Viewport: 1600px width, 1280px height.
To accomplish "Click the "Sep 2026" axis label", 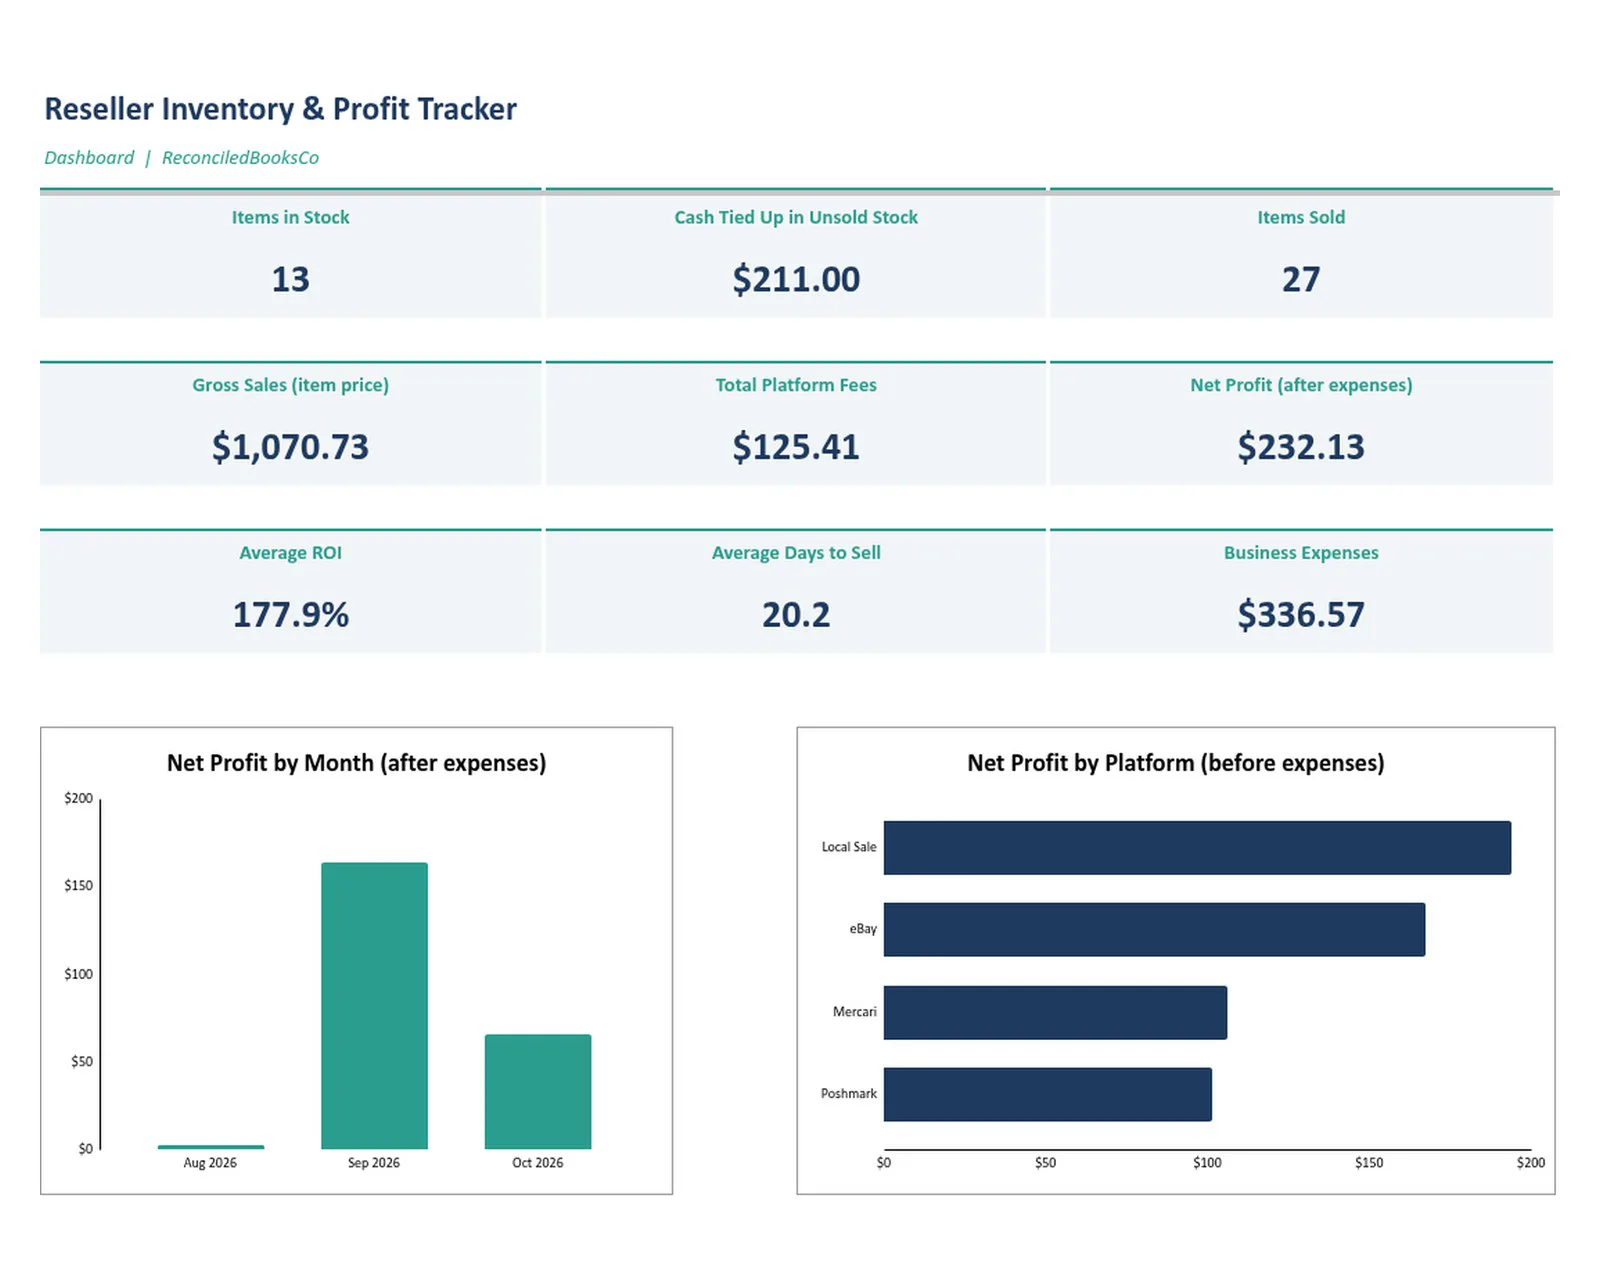I will pos(374,1163).
